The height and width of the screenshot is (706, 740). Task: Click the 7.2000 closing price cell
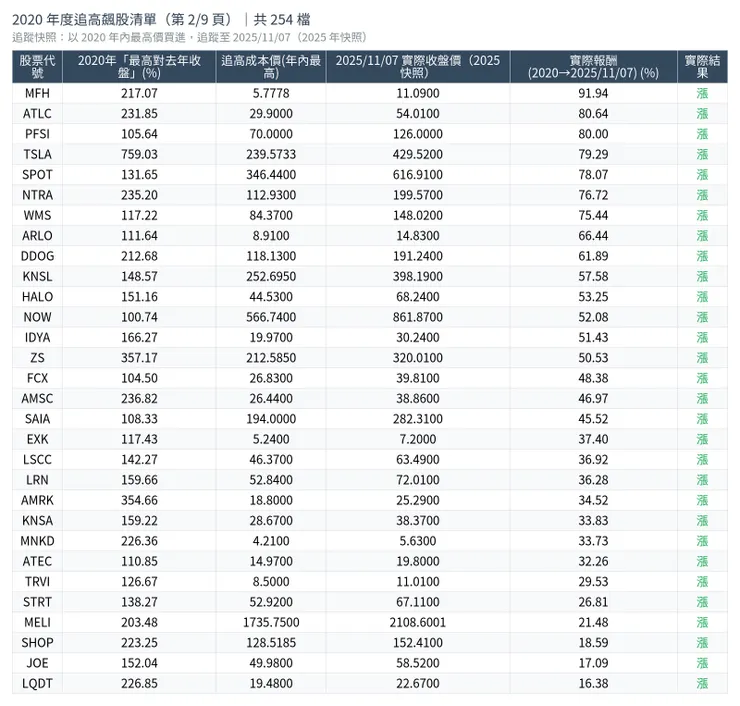click(x=418, y=439)
